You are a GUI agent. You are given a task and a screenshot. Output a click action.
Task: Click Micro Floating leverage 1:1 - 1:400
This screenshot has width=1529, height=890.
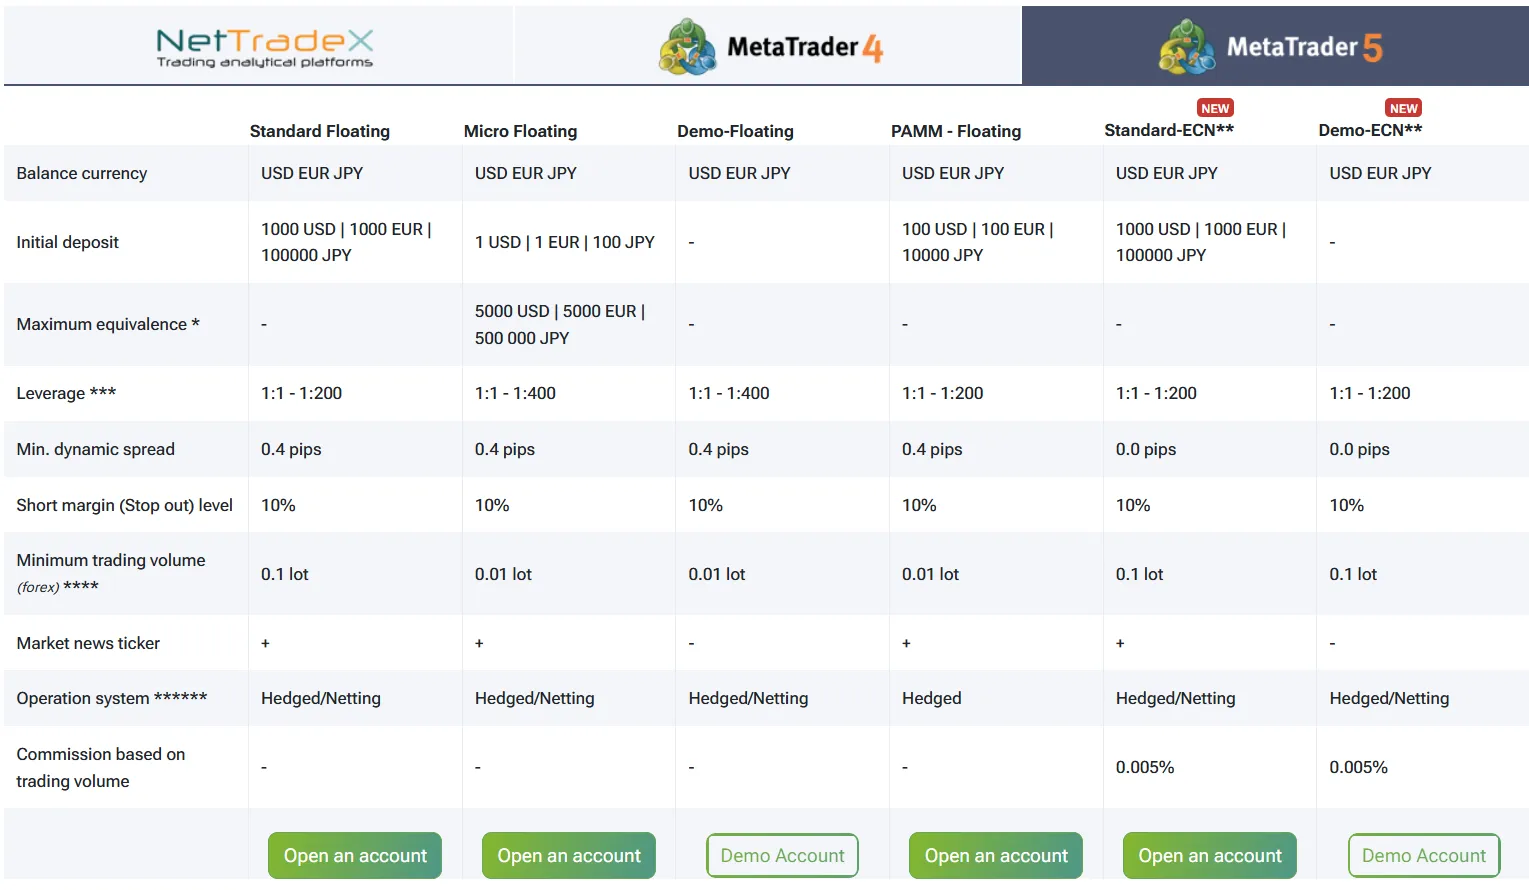[515, 393]
